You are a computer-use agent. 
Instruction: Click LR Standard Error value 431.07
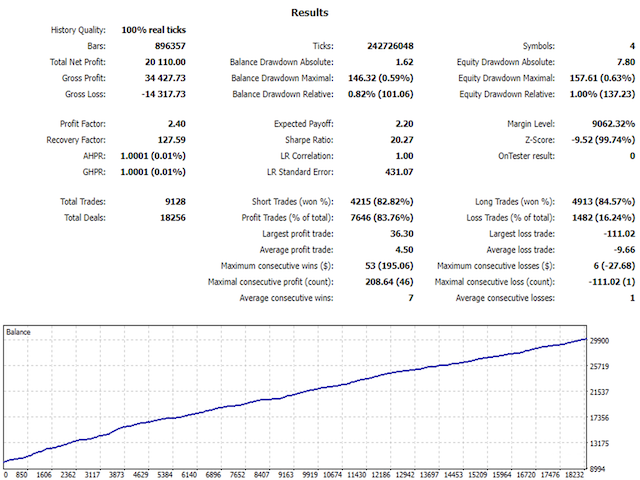[x=399, y=172]
